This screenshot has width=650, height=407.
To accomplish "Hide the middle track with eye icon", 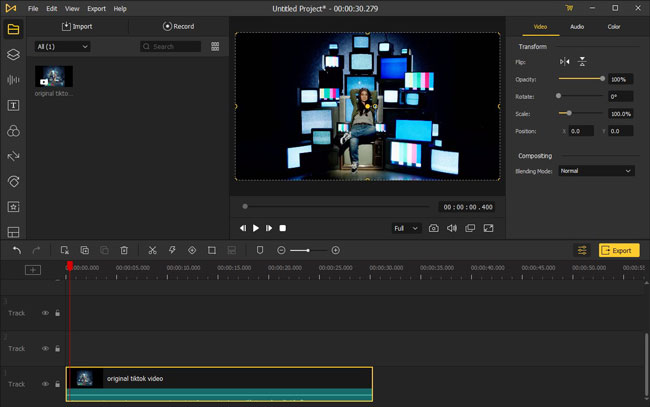I will point(45,349).
